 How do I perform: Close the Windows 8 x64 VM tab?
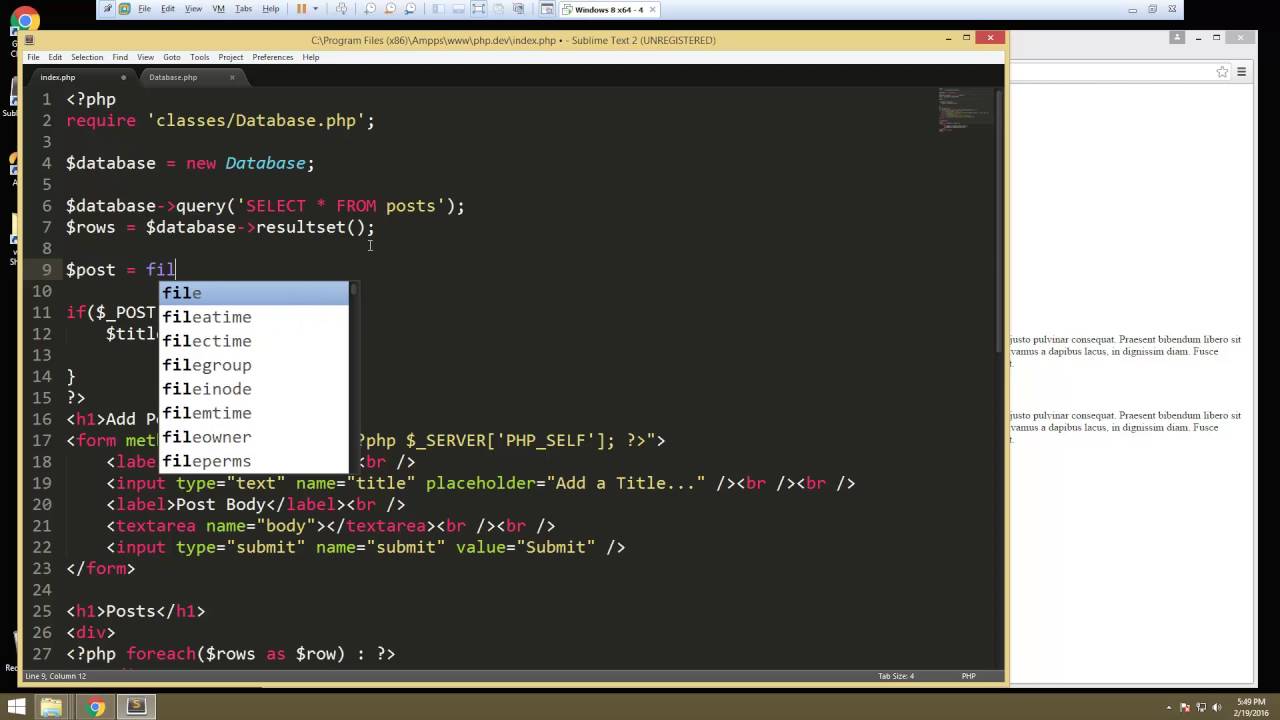coord(652,9)
